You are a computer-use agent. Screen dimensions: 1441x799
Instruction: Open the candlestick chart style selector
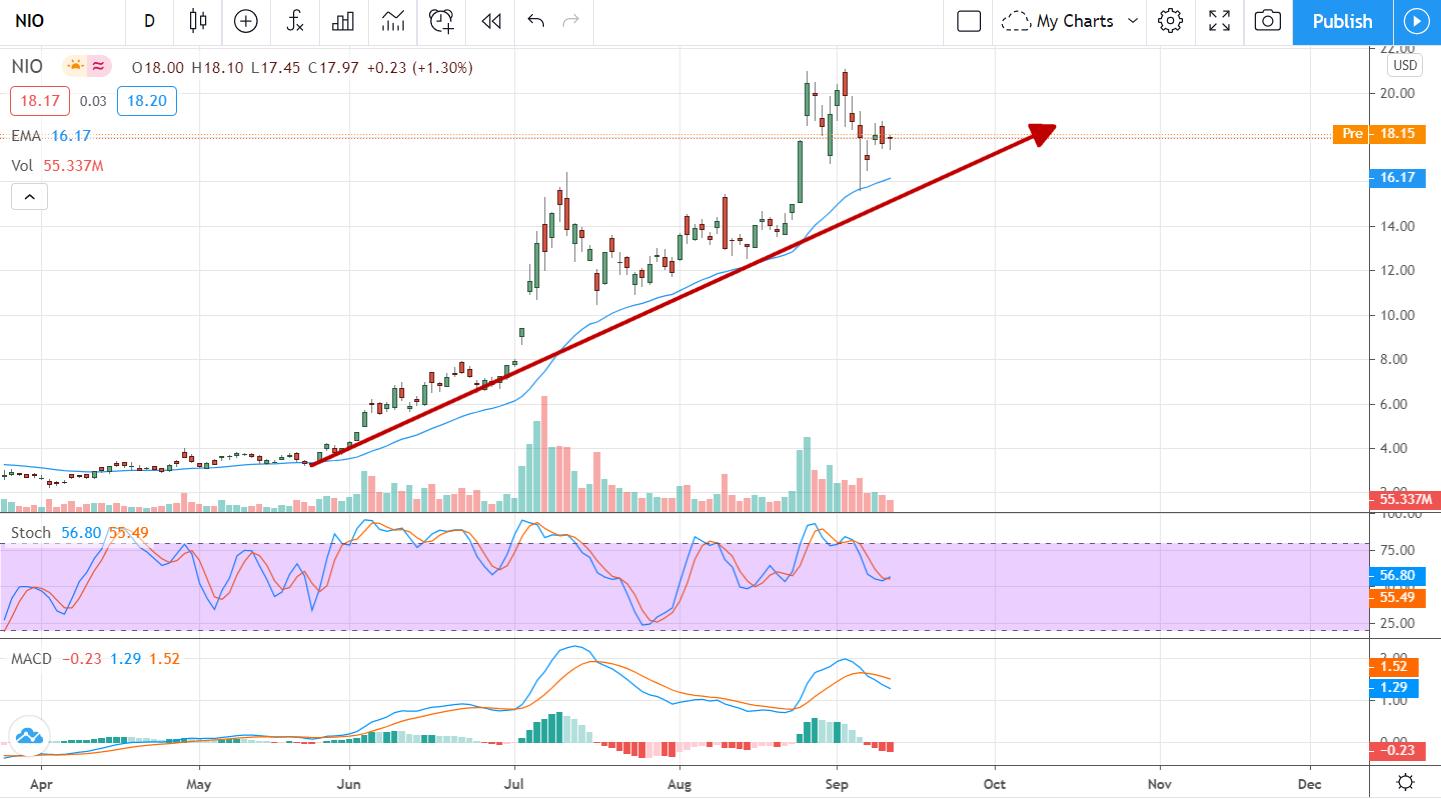pyautogui.click(x=197, y=21)
